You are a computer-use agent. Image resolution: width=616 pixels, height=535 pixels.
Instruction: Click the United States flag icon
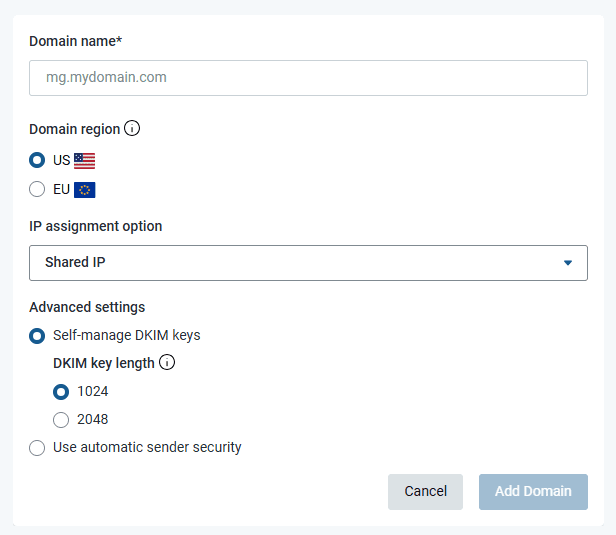coord(85,160)
